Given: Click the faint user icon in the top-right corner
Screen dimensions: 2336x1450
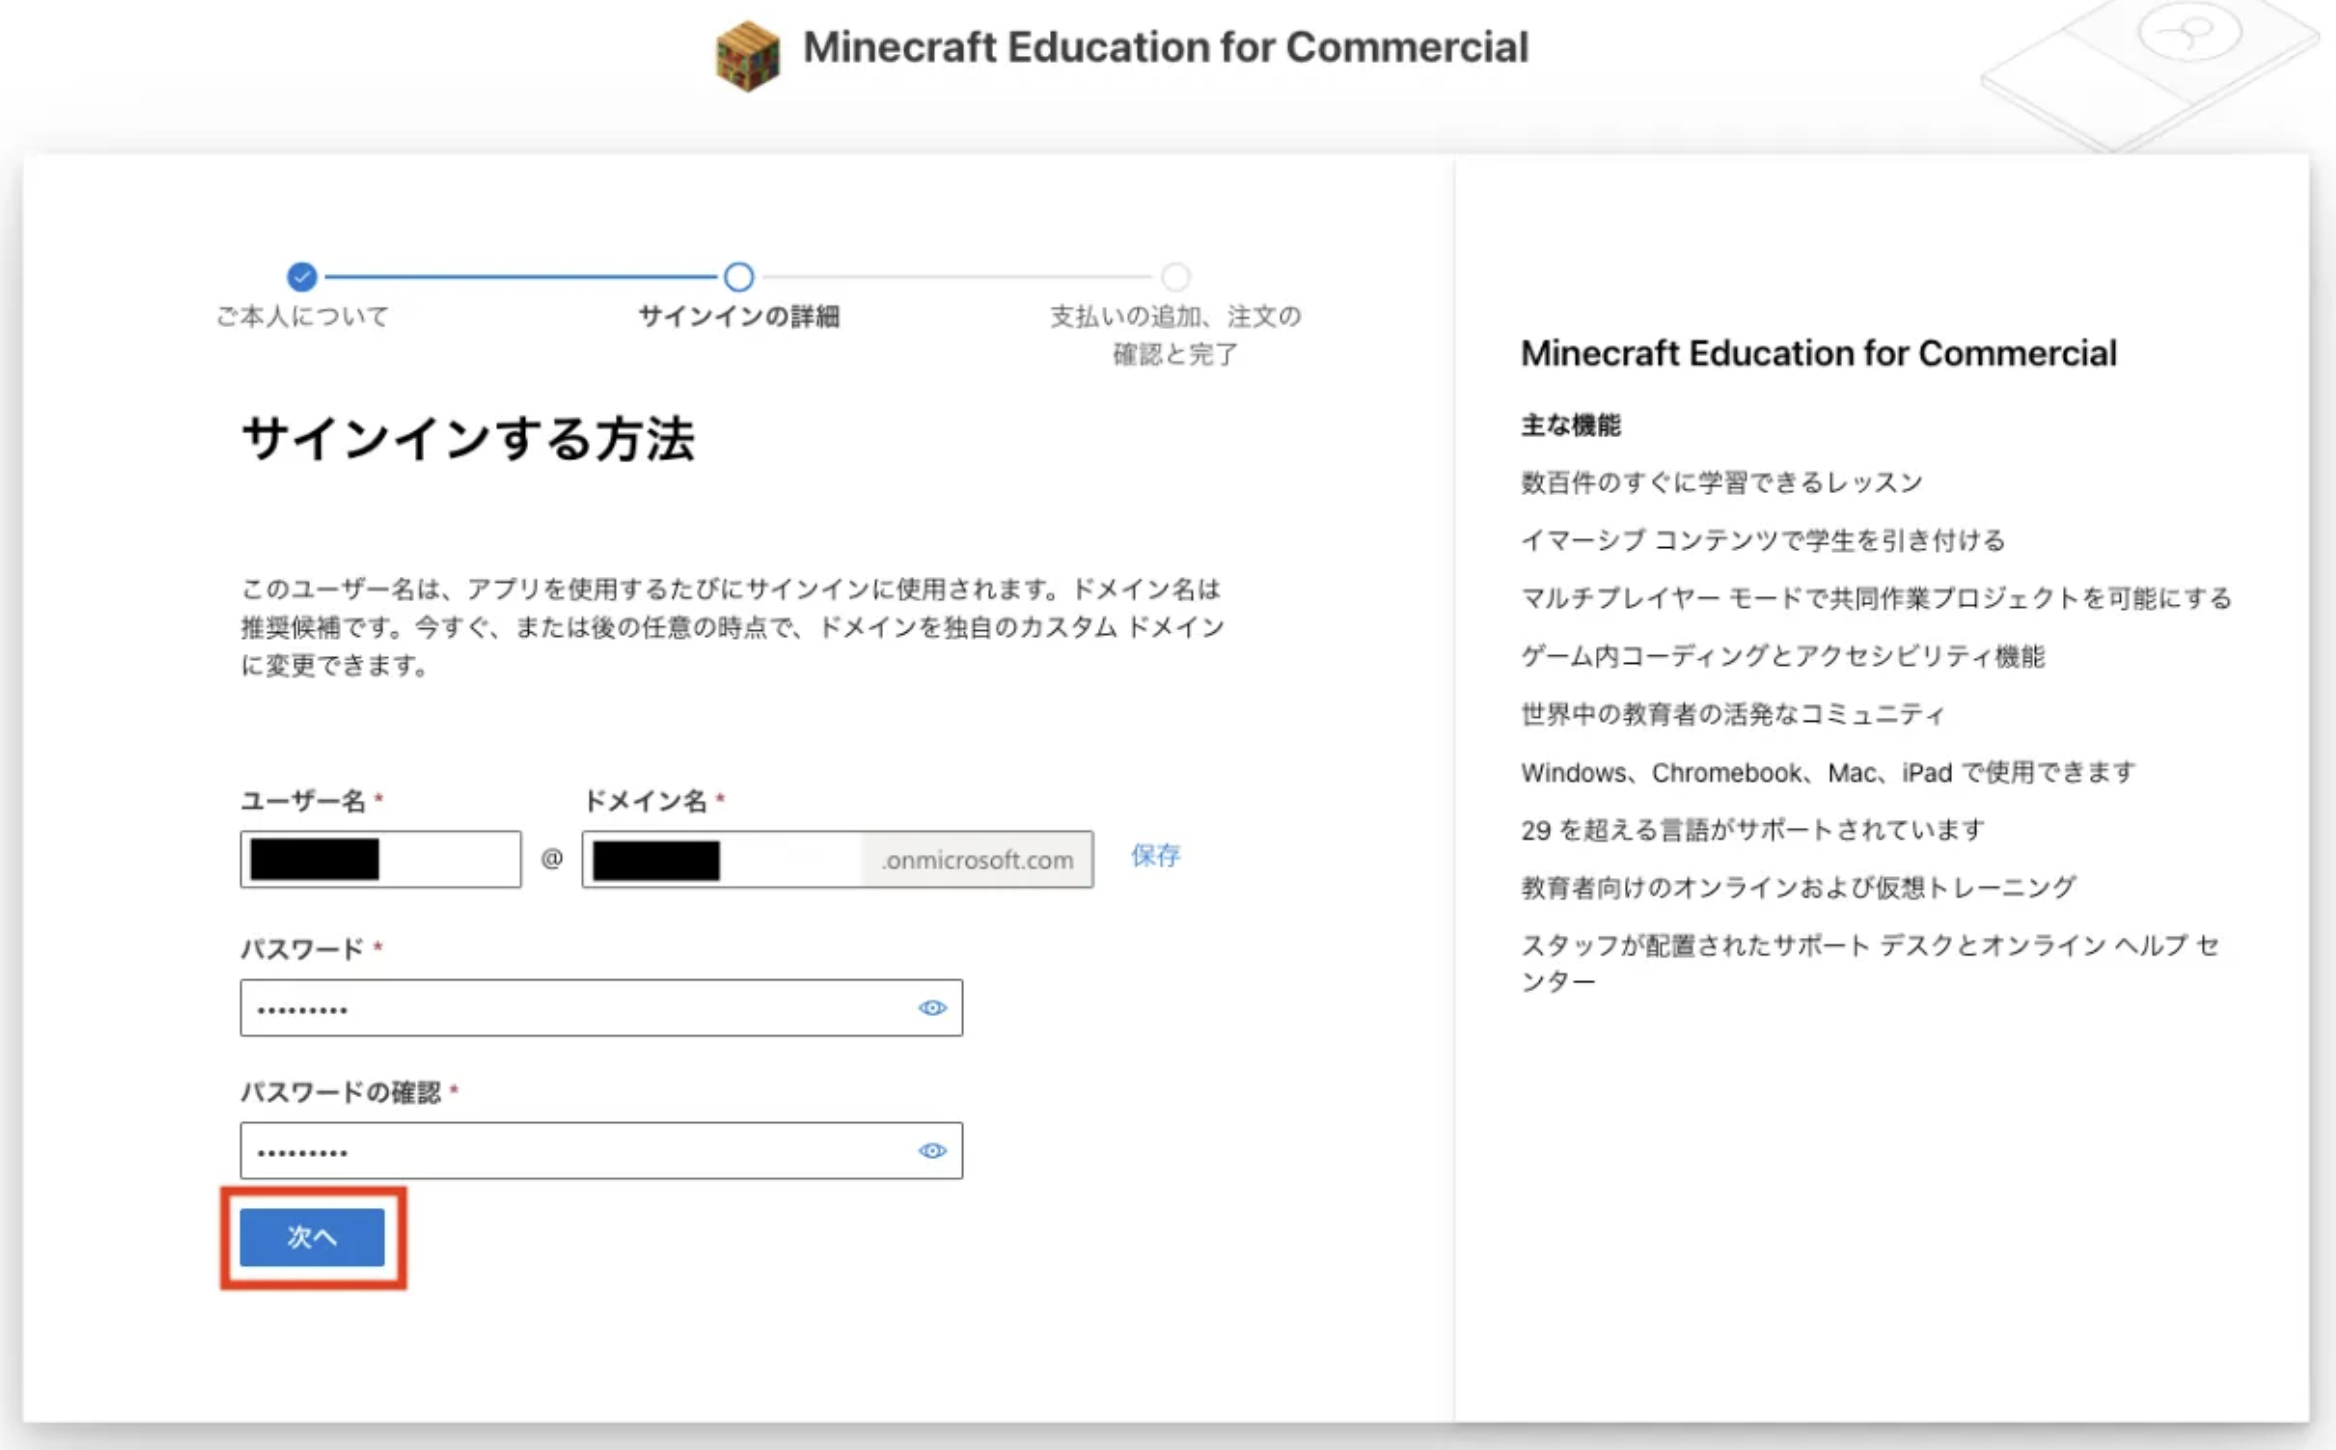Looking at the screenshot, I should click(x=2188, y=33).
